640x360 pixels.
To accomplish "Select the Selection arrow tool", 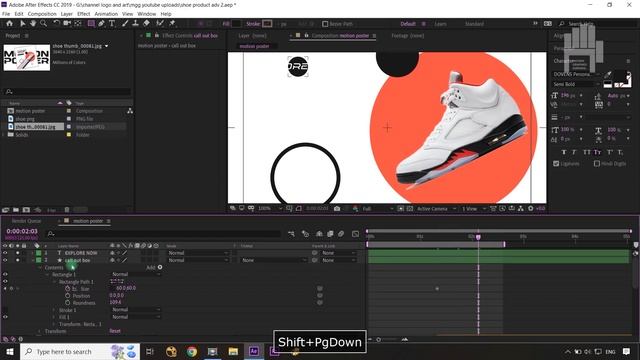I will coord(22,24).
